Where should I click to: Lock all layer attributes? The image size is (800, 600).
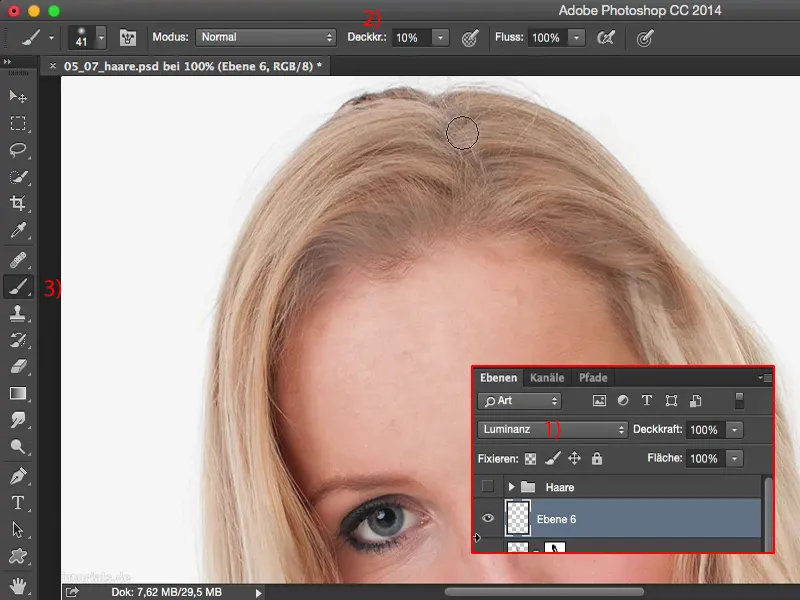[x=596, y=458]
